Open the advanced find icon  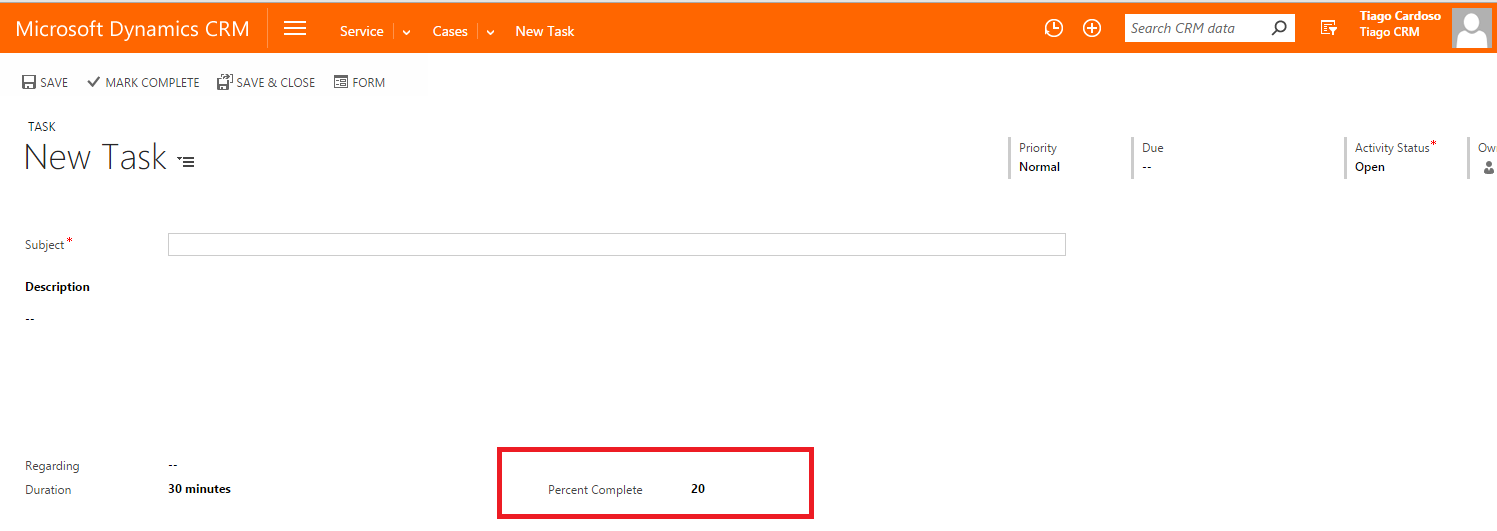[x=1328, y=29]
